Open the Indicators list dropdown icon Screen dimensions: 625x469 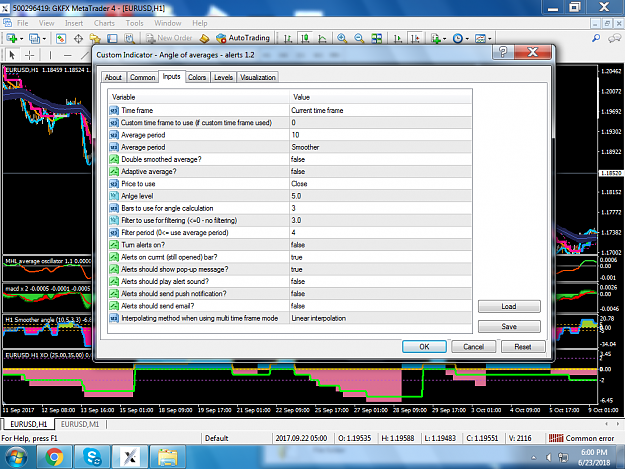coord(438,38)
